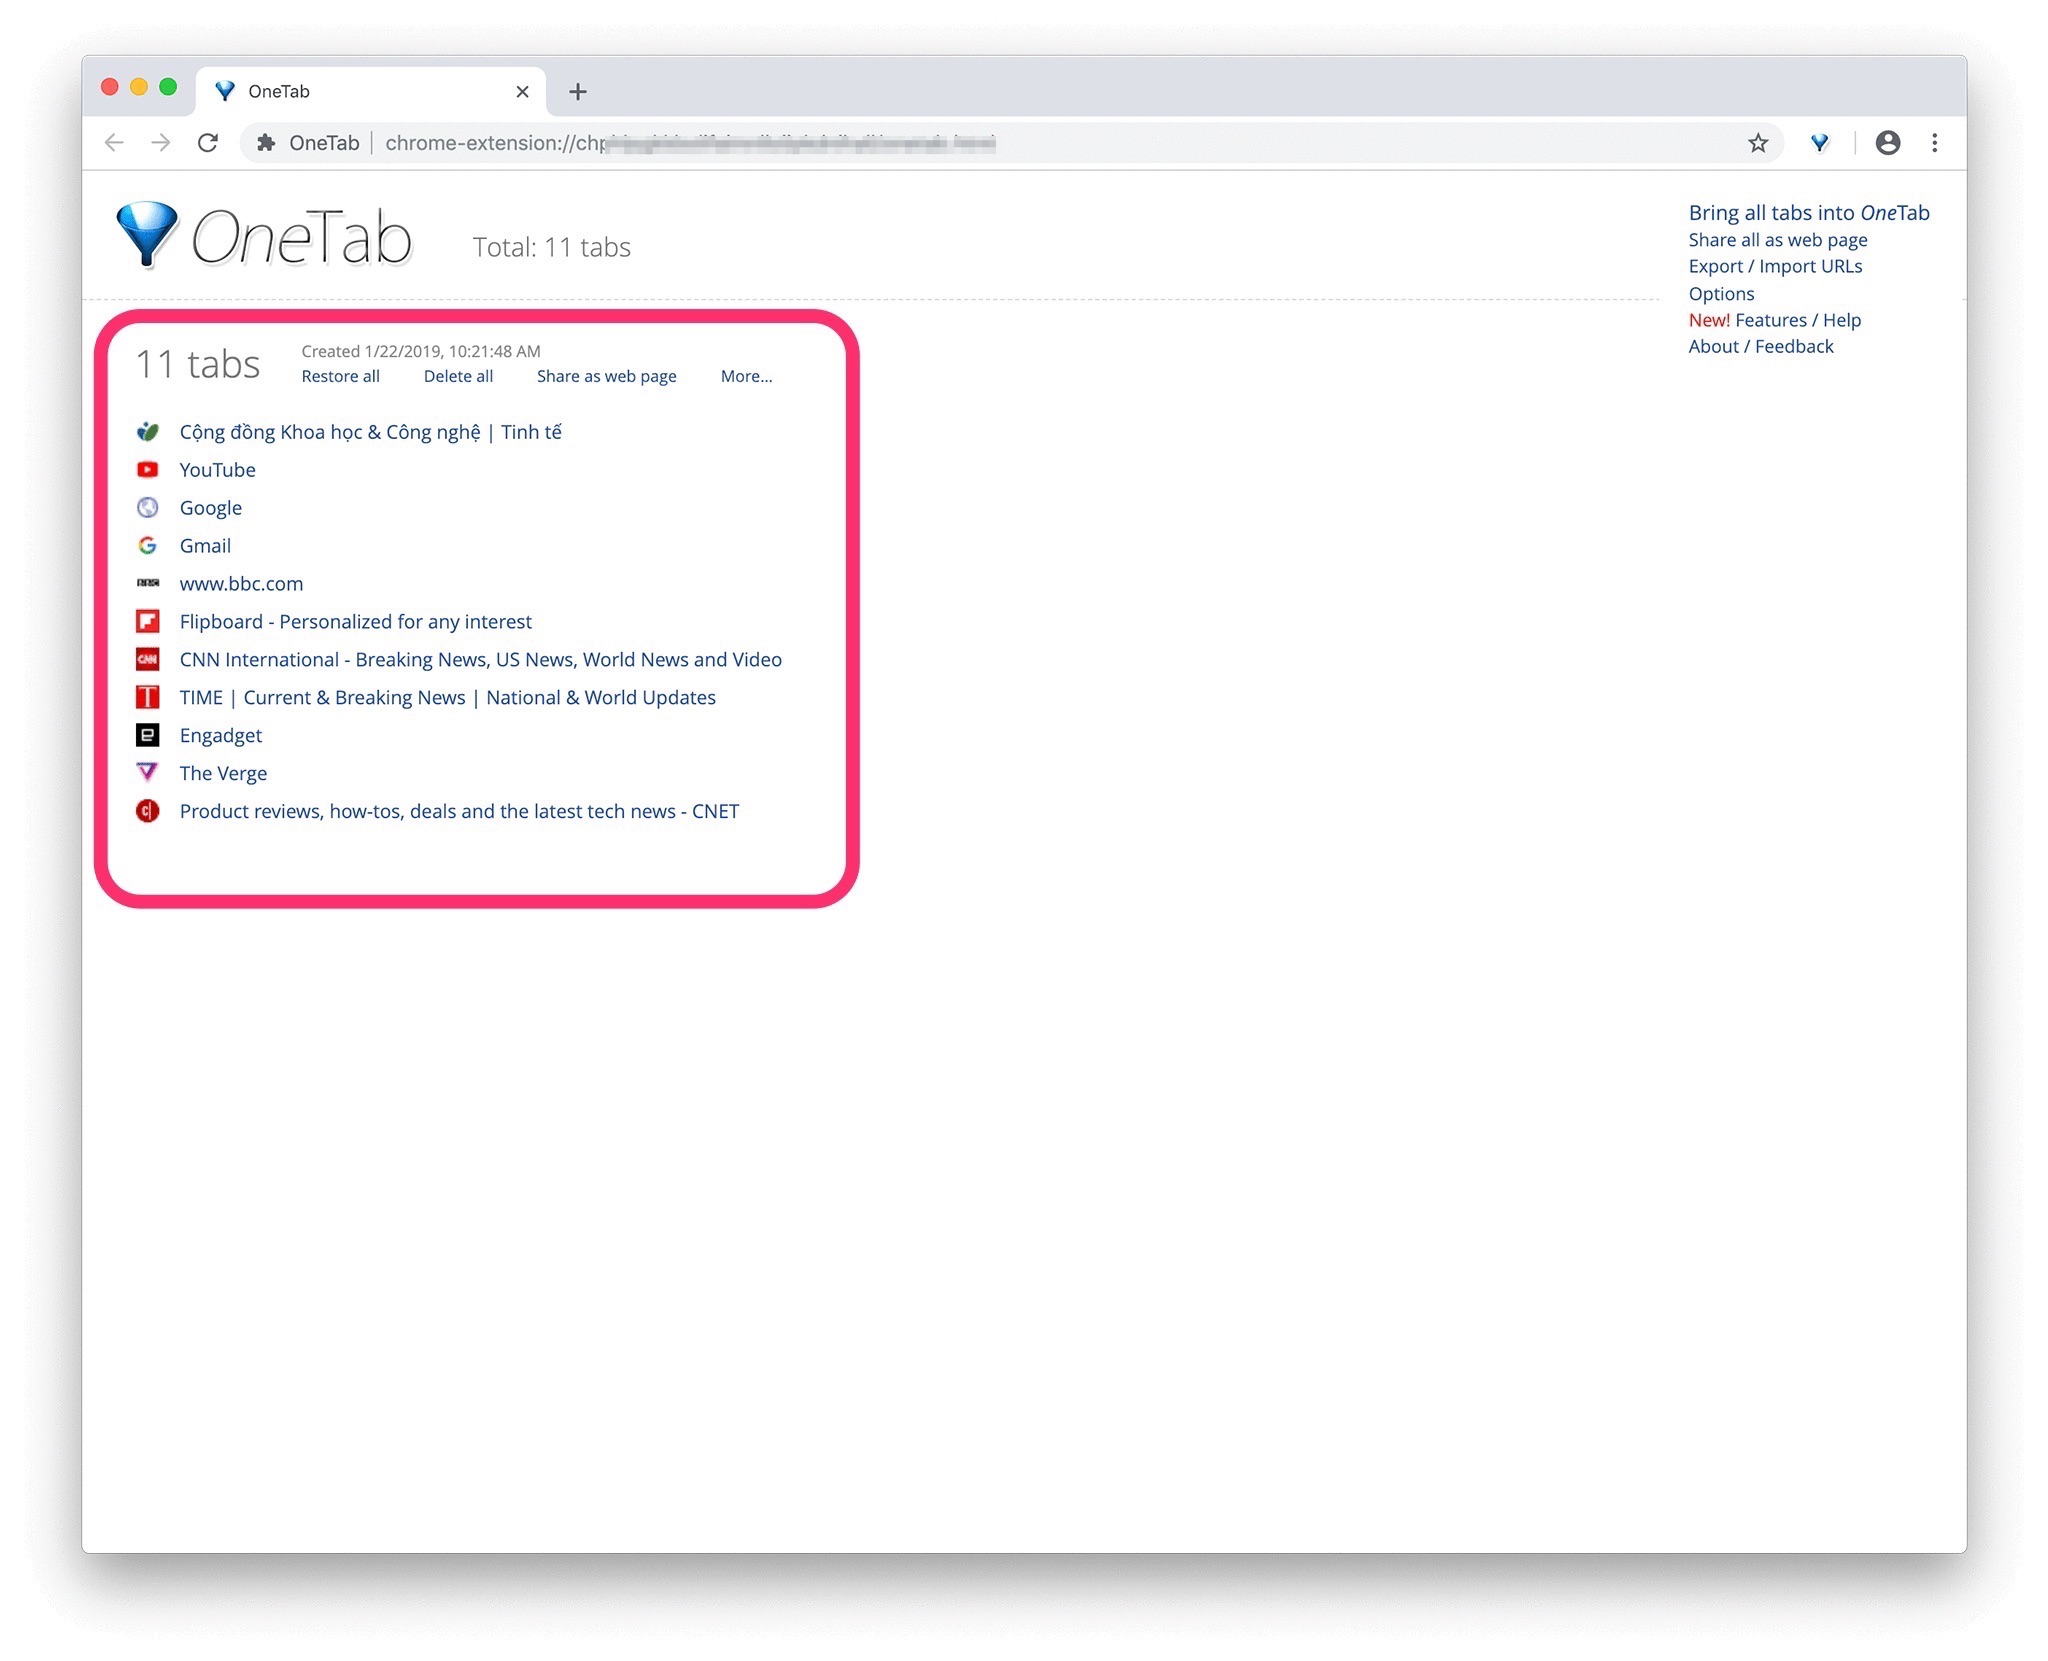Click the Total: 11 tabs text
The height and width of the screenshot is (1661, 2048).
(x=551, y=247)
